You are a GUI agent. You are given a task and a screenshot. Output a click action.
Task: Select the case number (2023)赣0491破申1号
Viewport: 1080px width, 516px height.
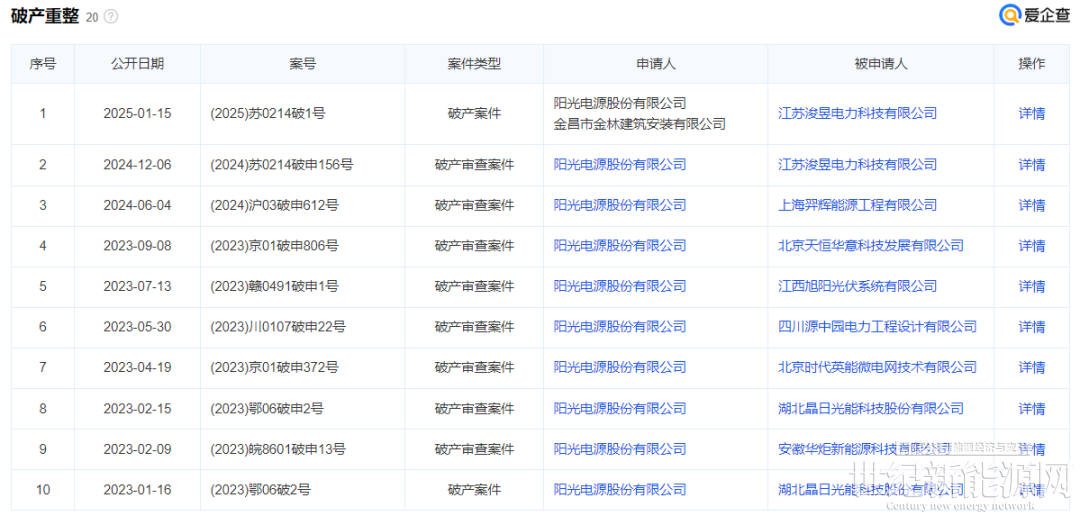274,286
